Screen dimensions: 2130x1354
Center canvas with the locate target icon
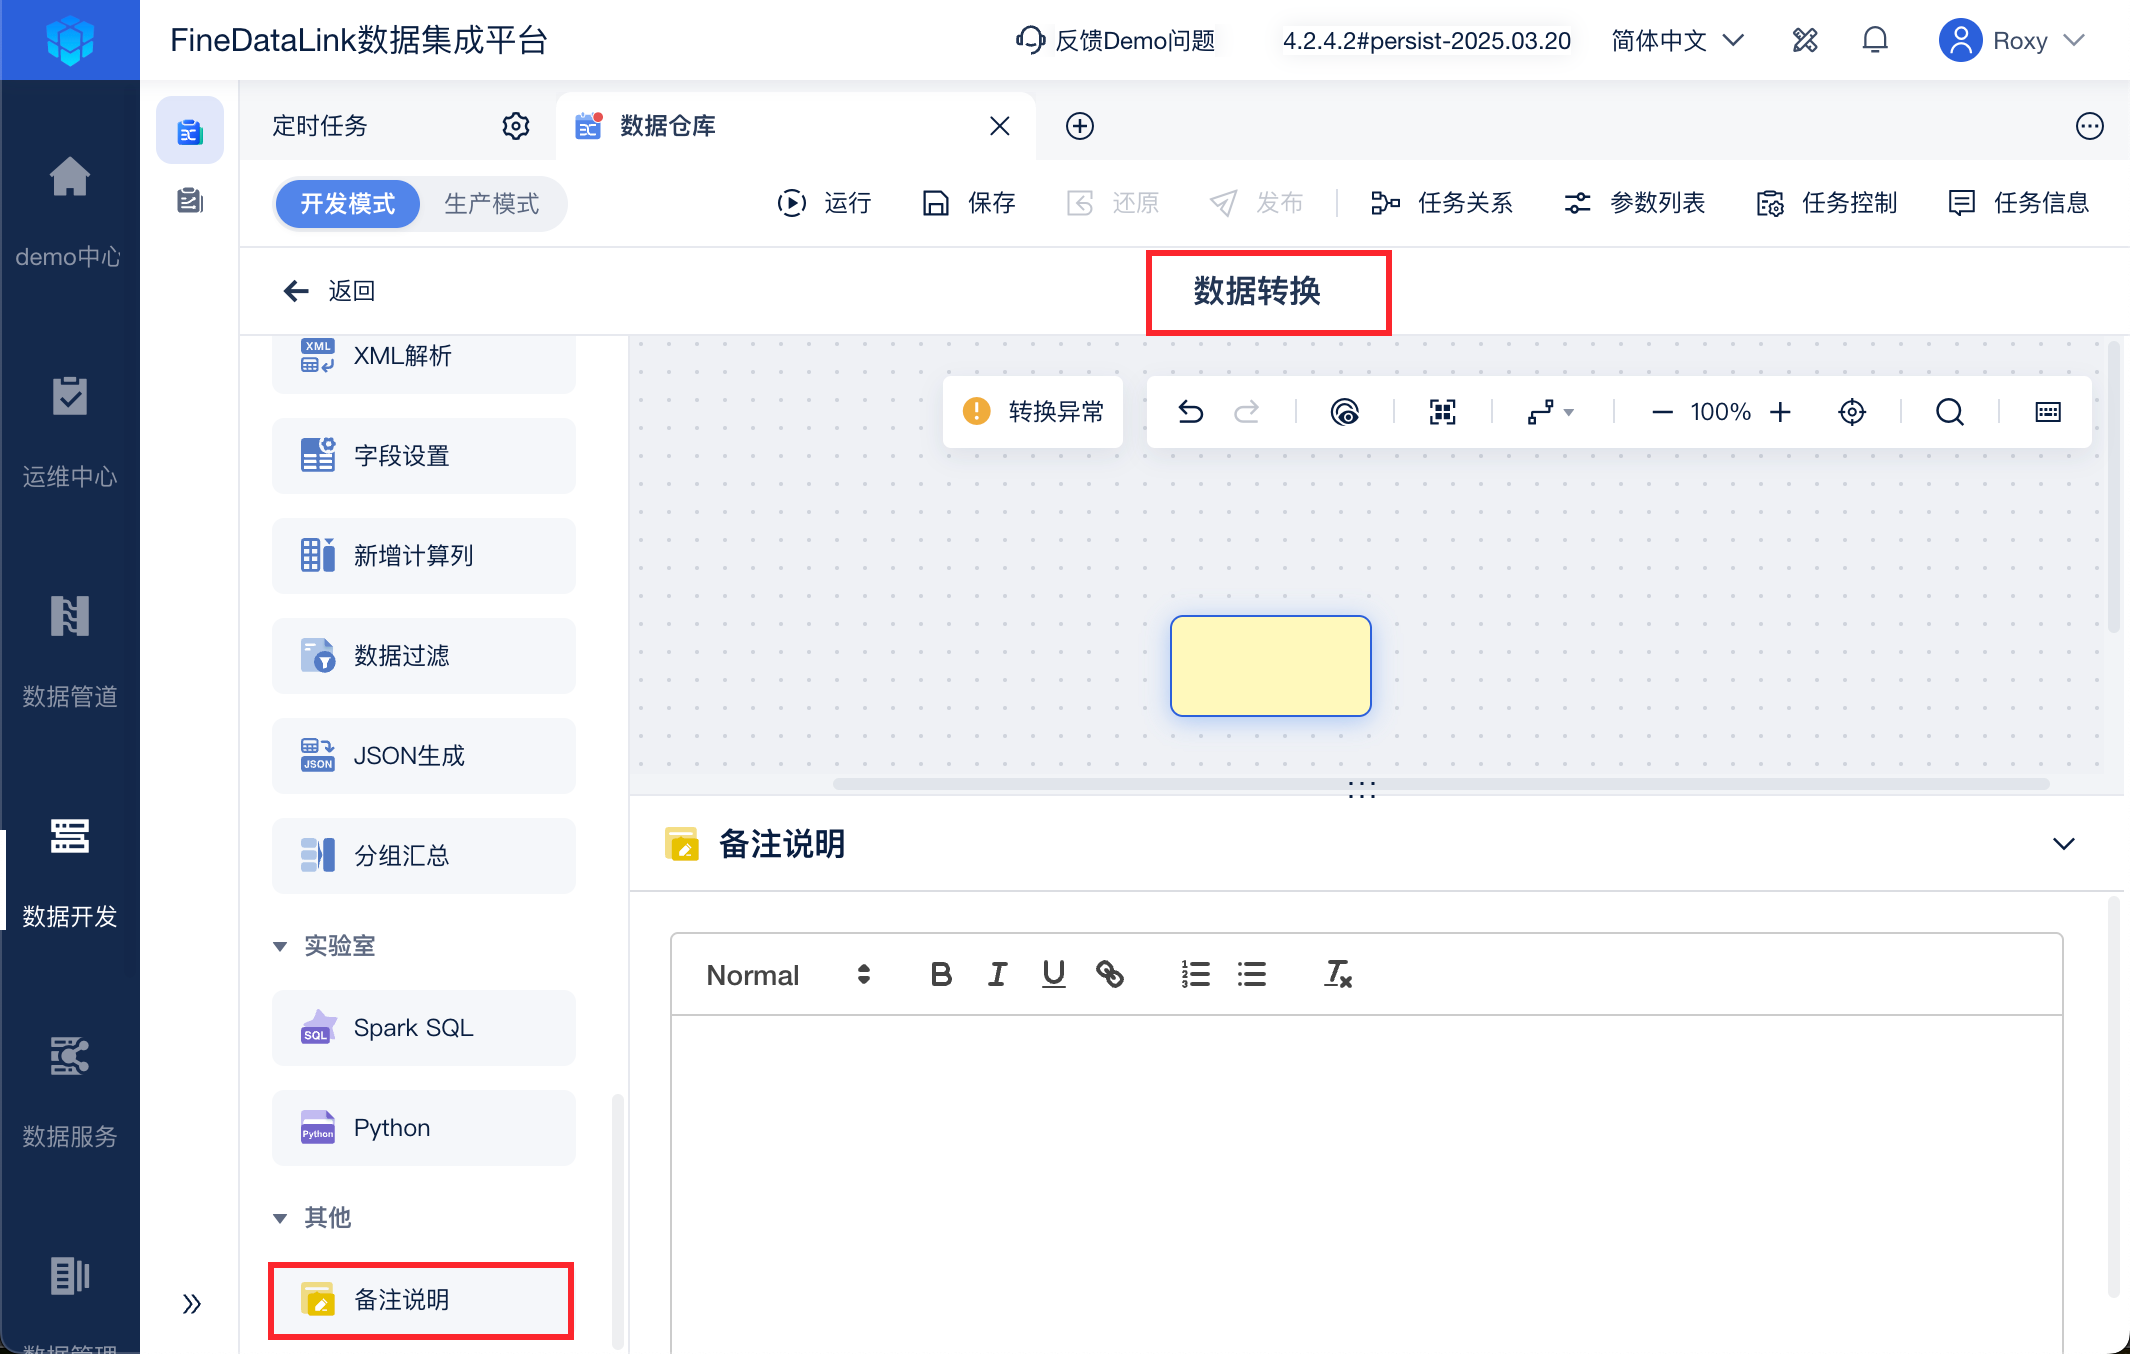(x=1852, y=412)
